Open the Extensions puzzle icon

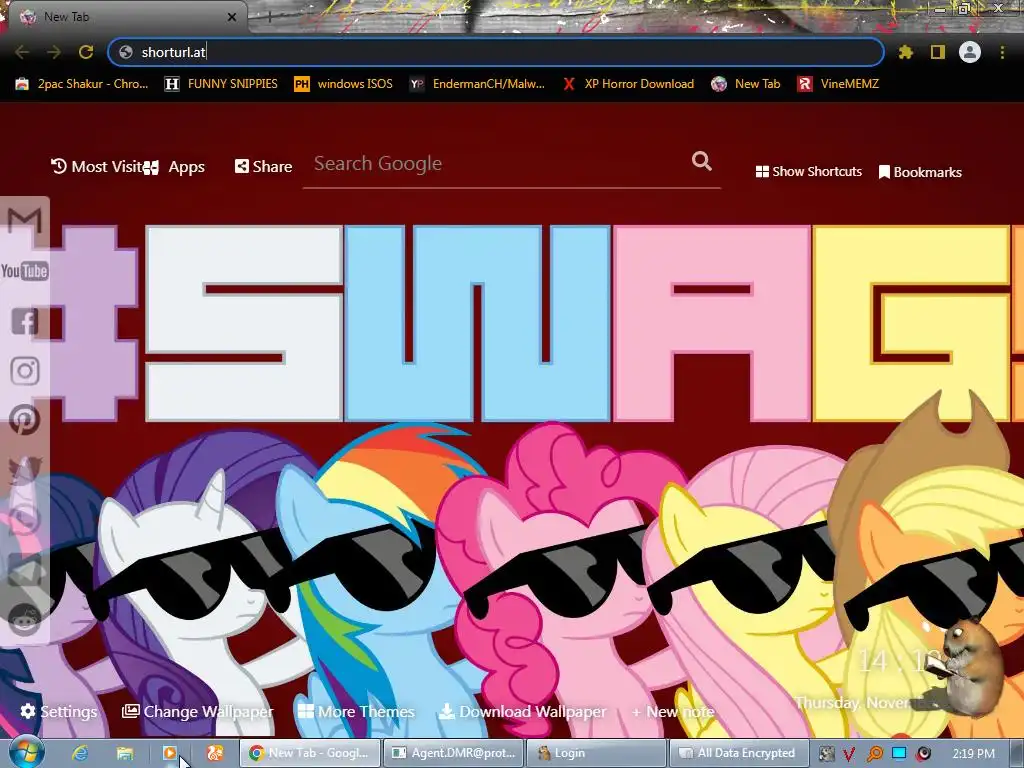(905, 52)
